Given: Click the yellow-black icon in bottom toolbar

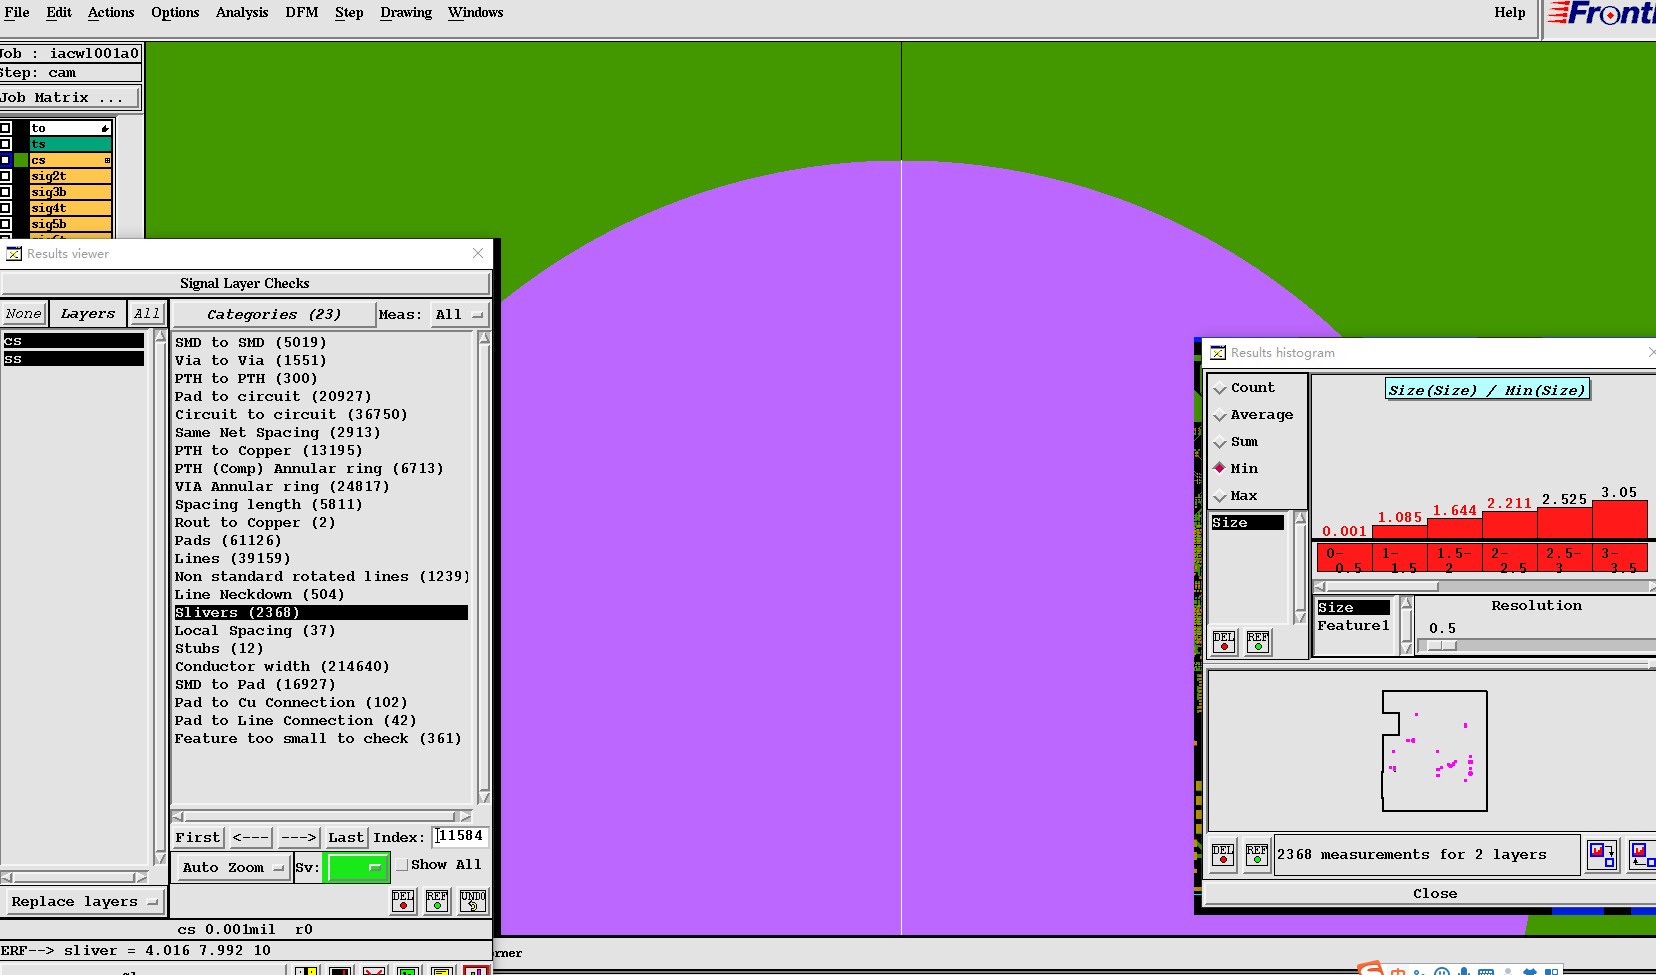Looking at the screenshot, I should coord(306,971).
